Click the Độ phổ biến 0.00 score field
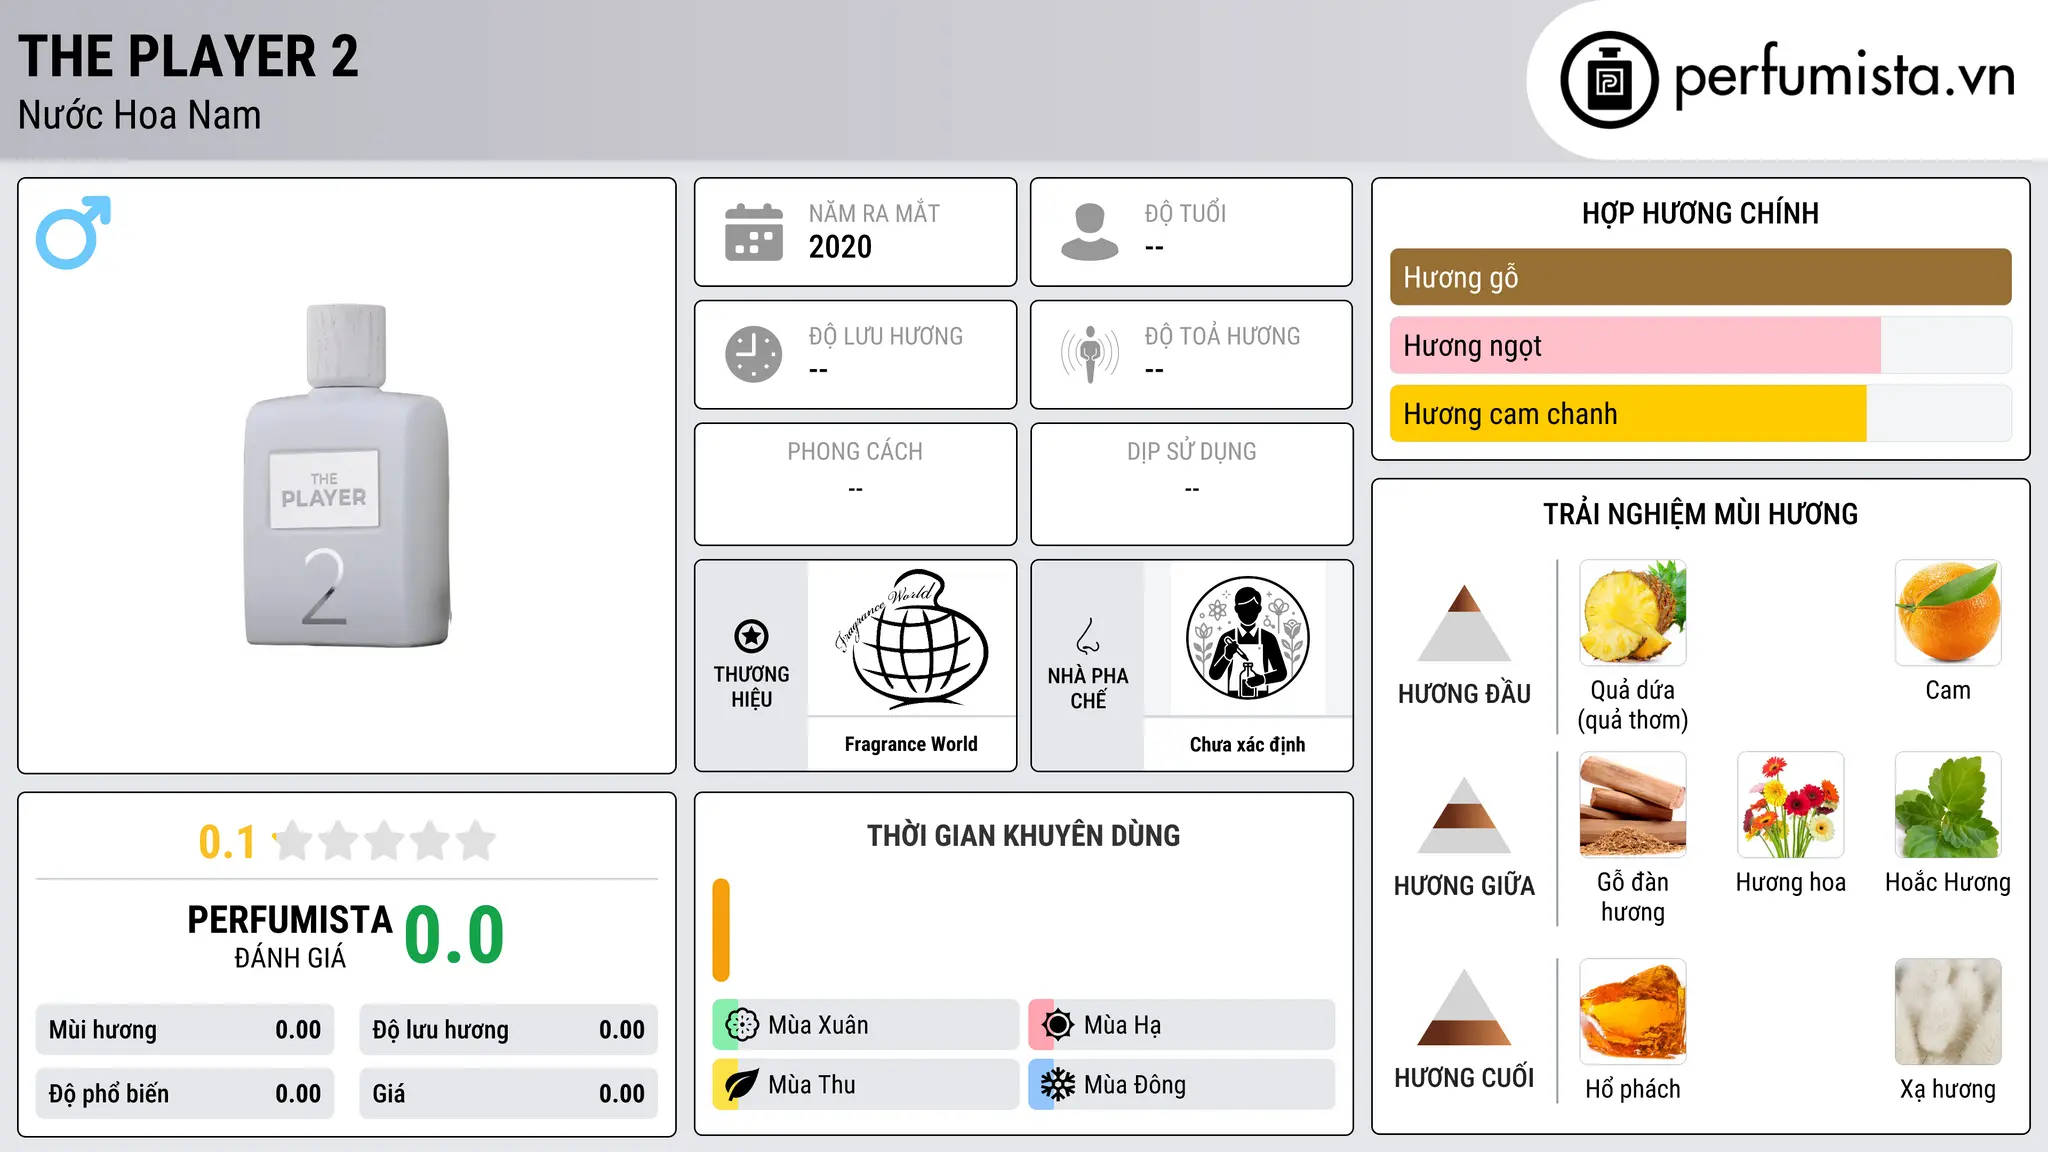Image resolution: width=2048 pixels, height=1152 pixels. tap(185, 1094)
